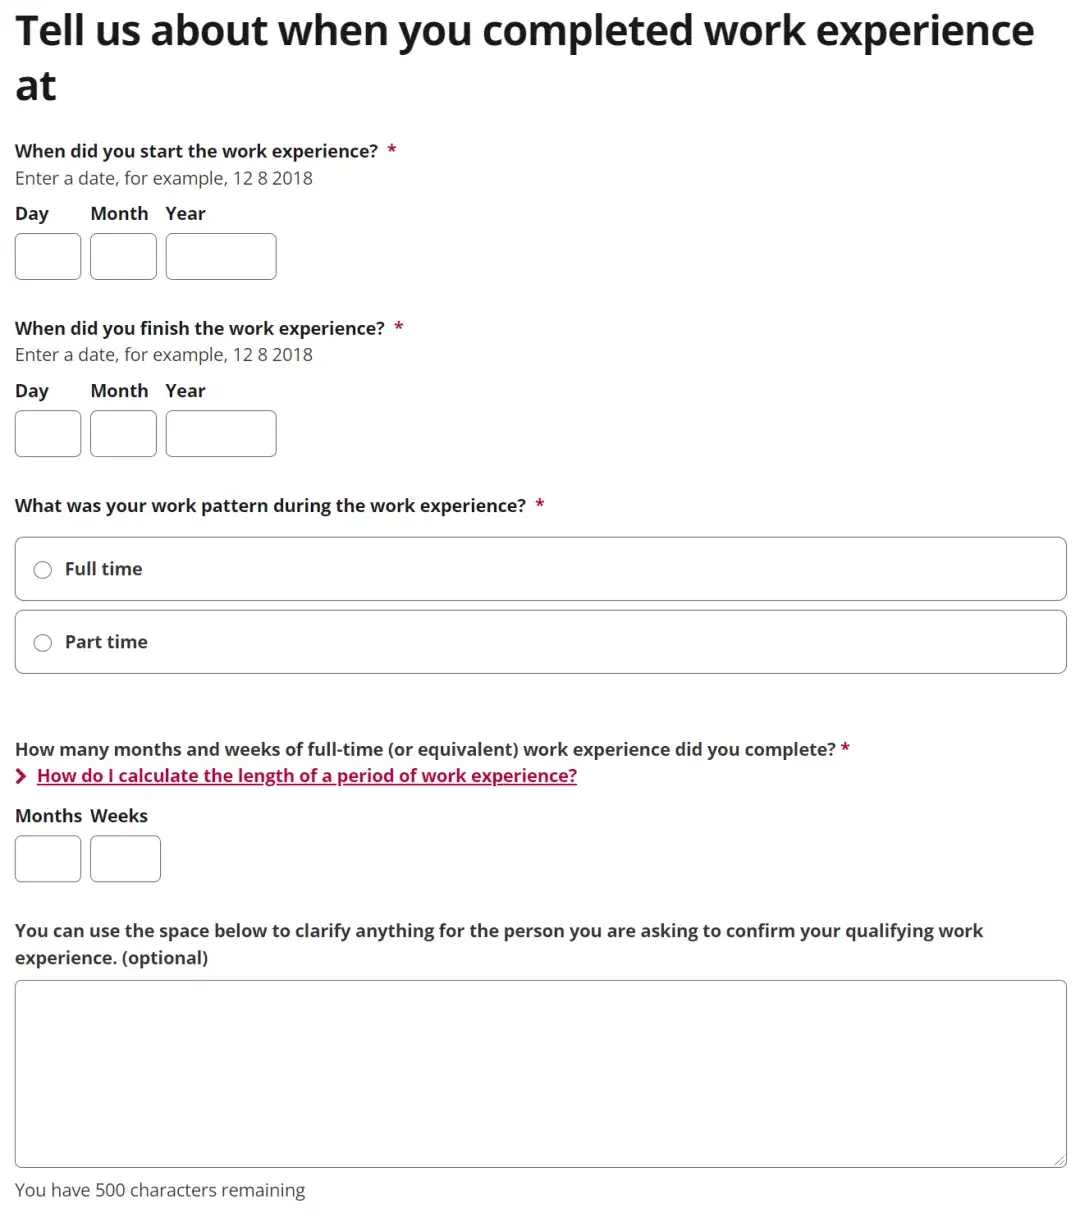Click the start date Month input box
This screenshot has width=1080, height=1231.
click(x=123, y=257)
